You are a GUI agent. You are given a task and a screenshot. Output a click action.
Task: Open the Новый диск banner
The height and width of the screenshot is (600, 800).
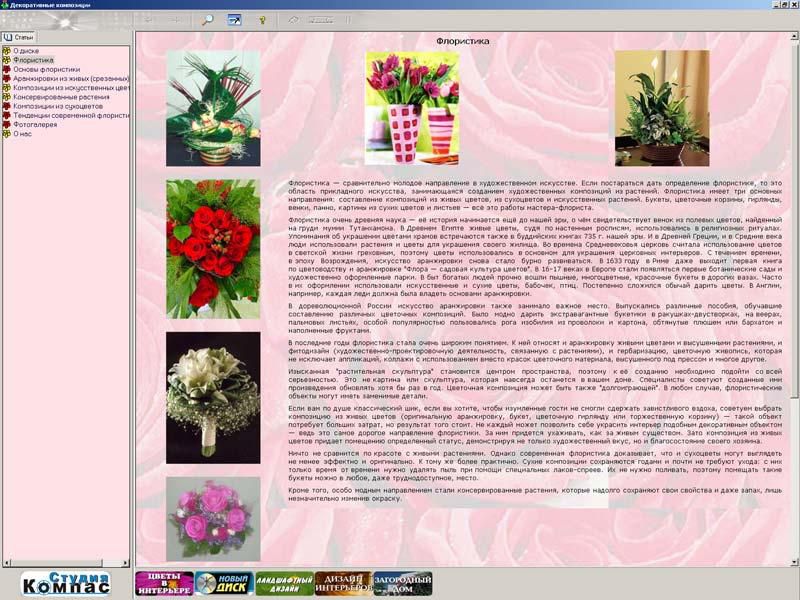[224, 583]
